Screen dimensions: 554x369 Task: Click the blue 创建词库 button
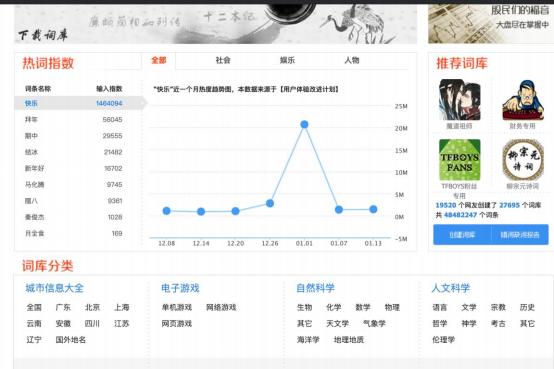(462, 235)
